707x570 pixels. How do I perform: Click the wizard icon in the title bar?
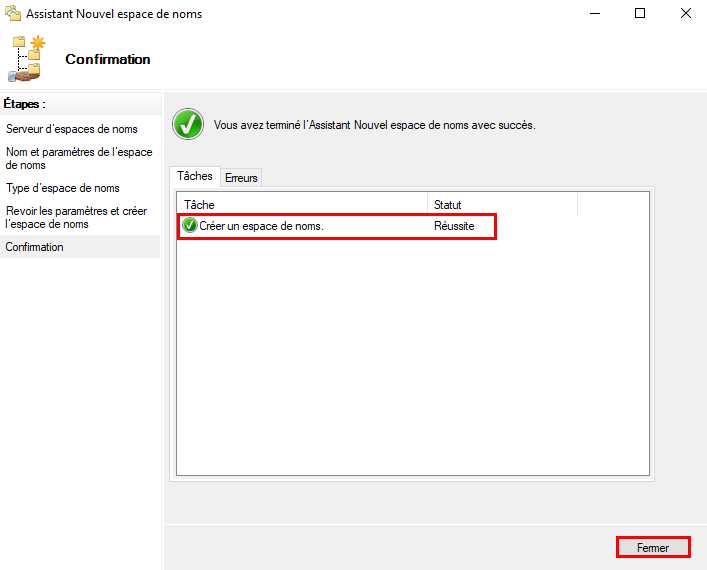coord(13,14)
